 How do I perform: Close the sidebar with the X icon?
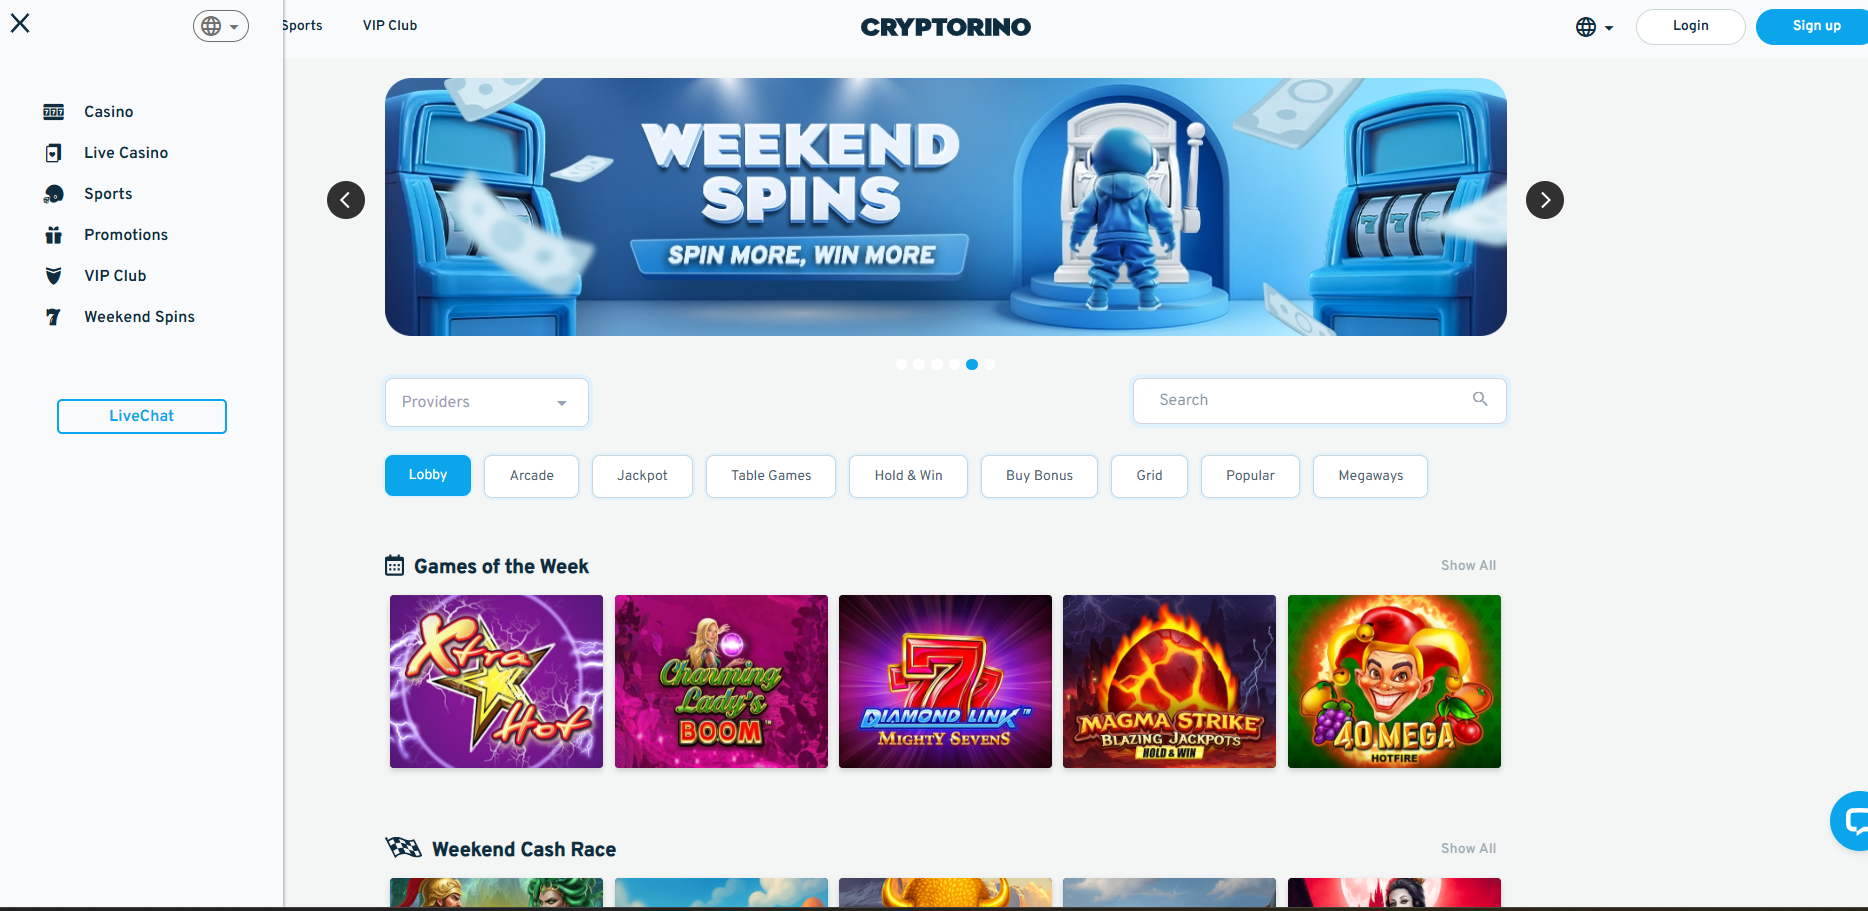tap(20, 23)
